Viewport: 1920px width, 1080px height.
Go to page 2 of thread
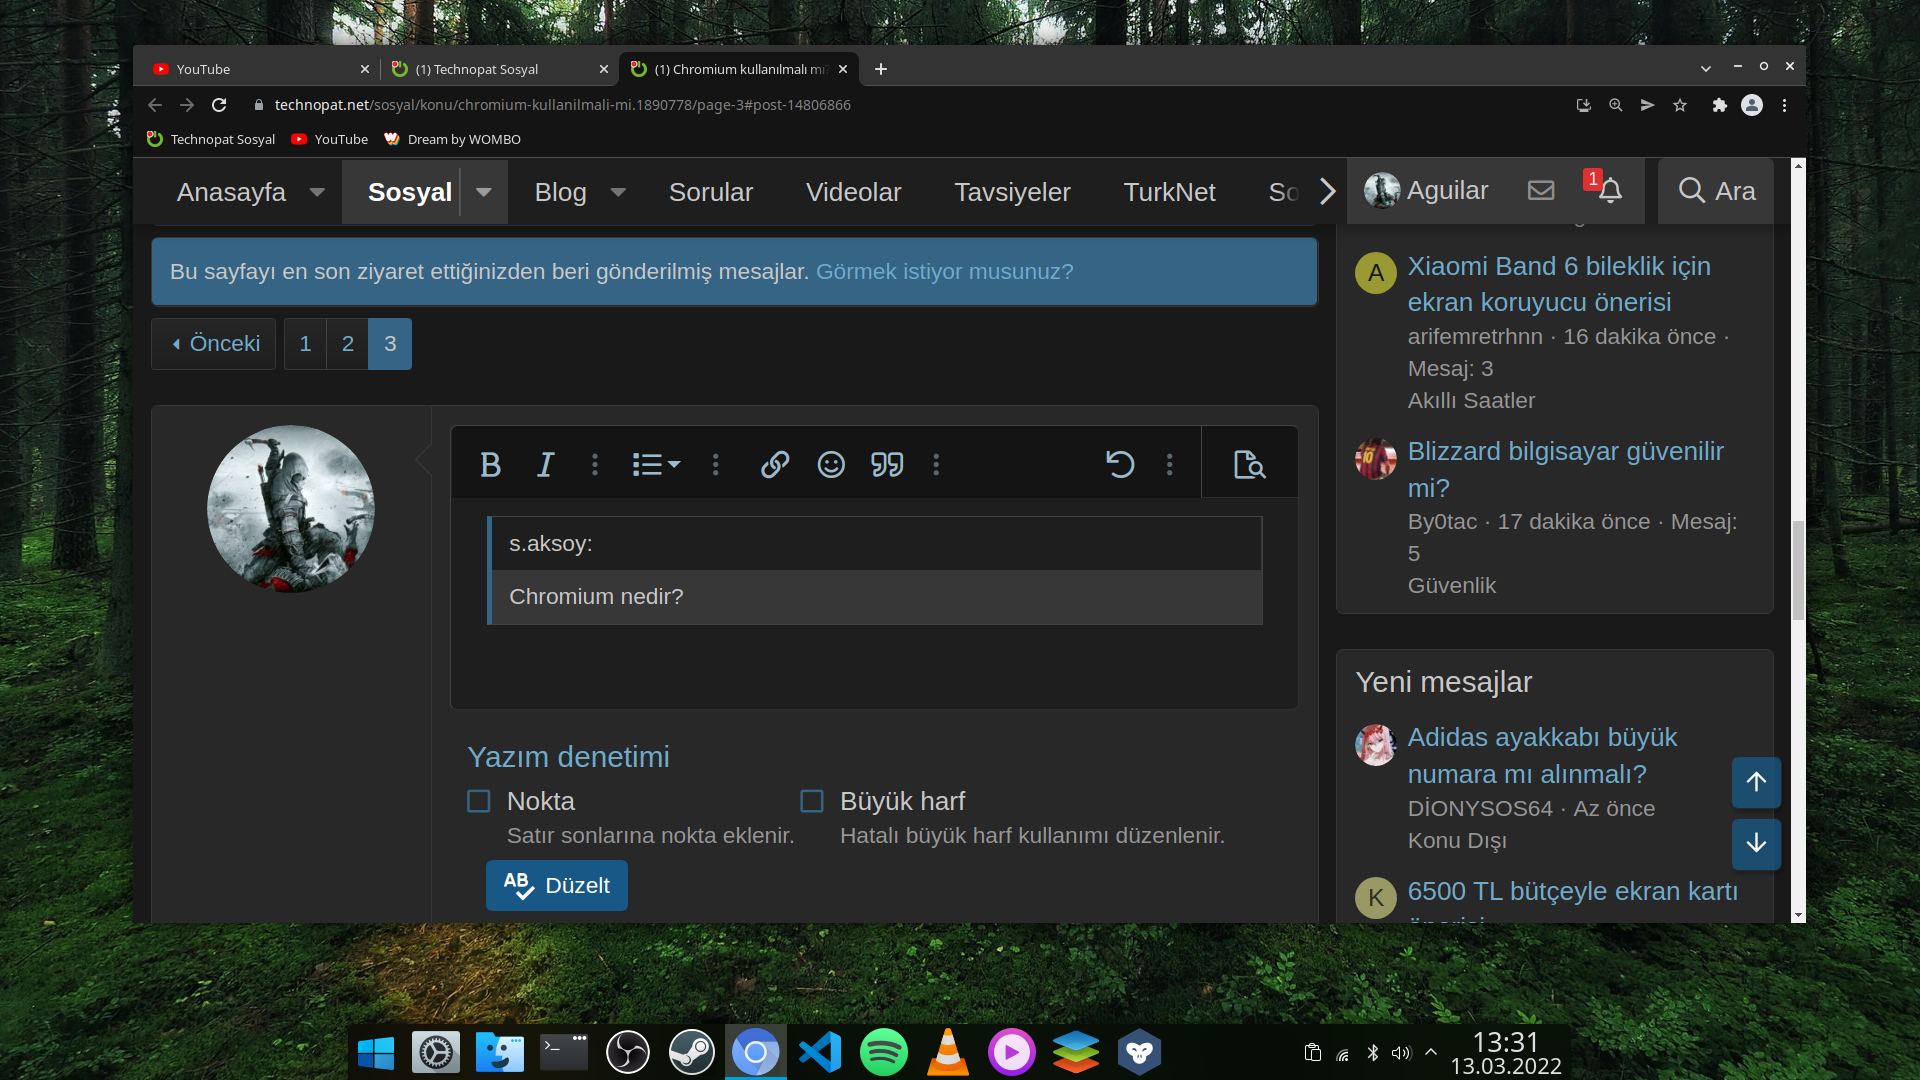tap(348, 344)
